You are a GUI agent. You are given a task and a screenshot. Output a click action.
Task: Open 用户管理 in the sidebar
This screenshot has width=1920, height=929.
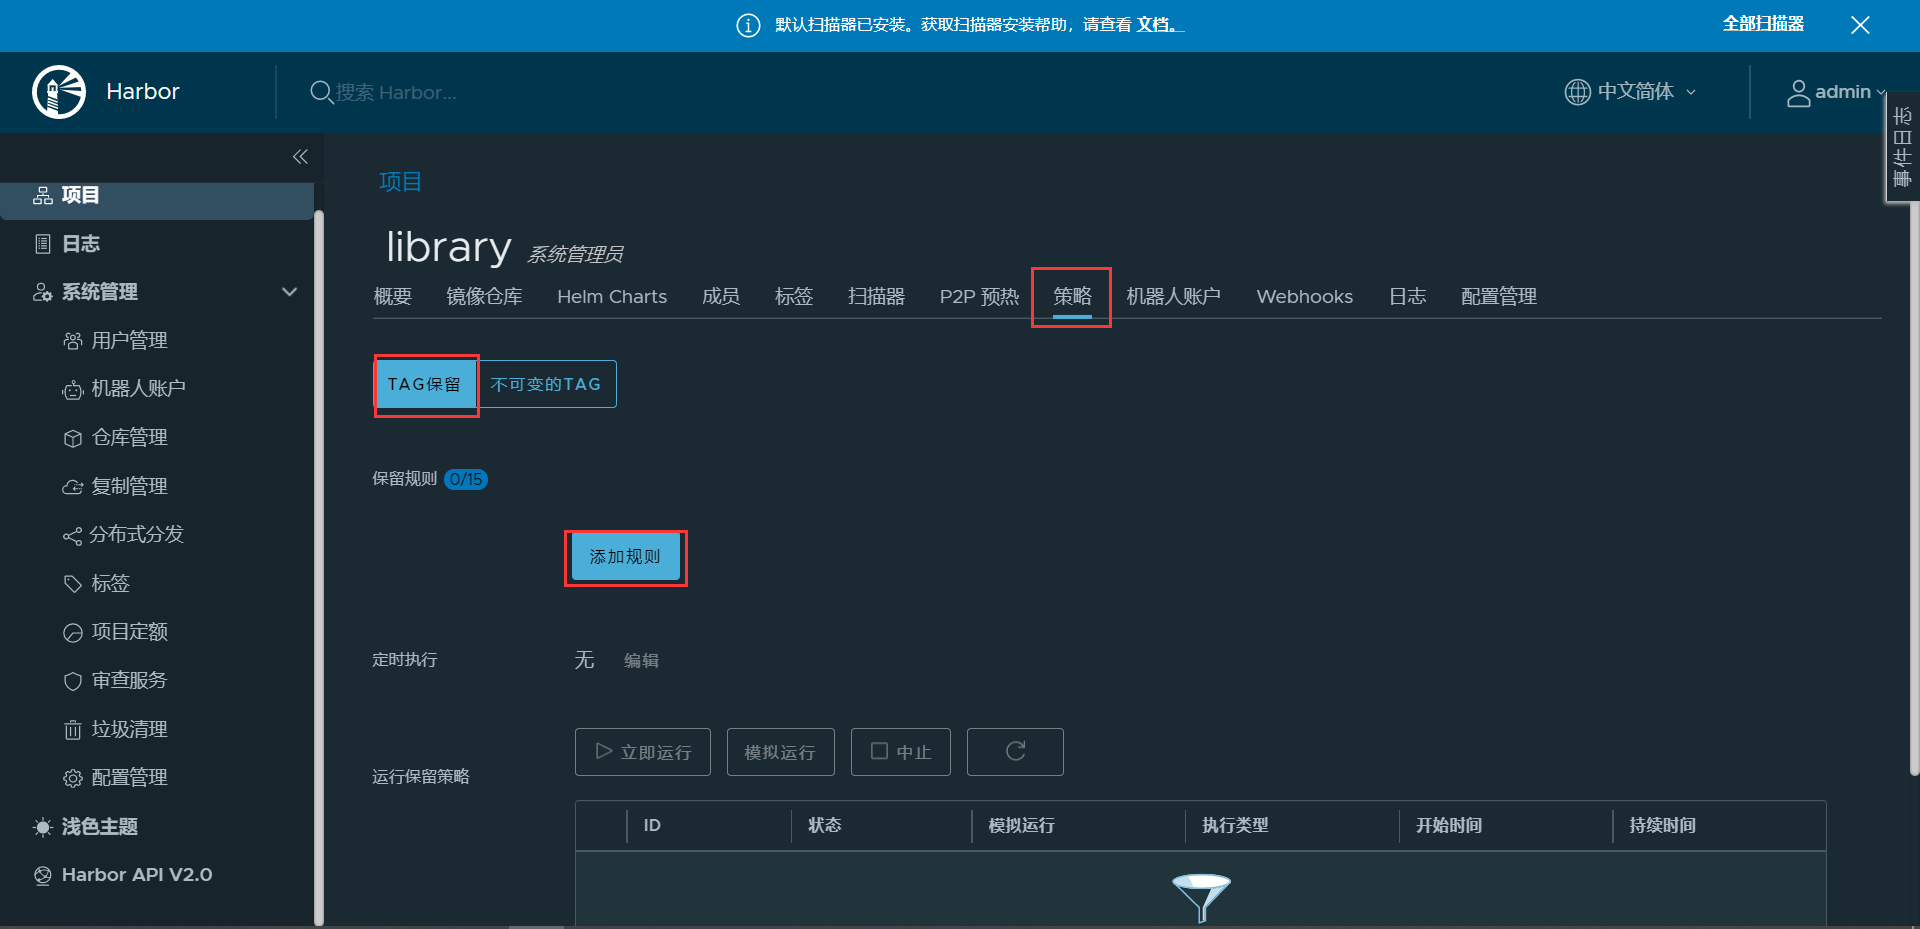click(130, 341)
